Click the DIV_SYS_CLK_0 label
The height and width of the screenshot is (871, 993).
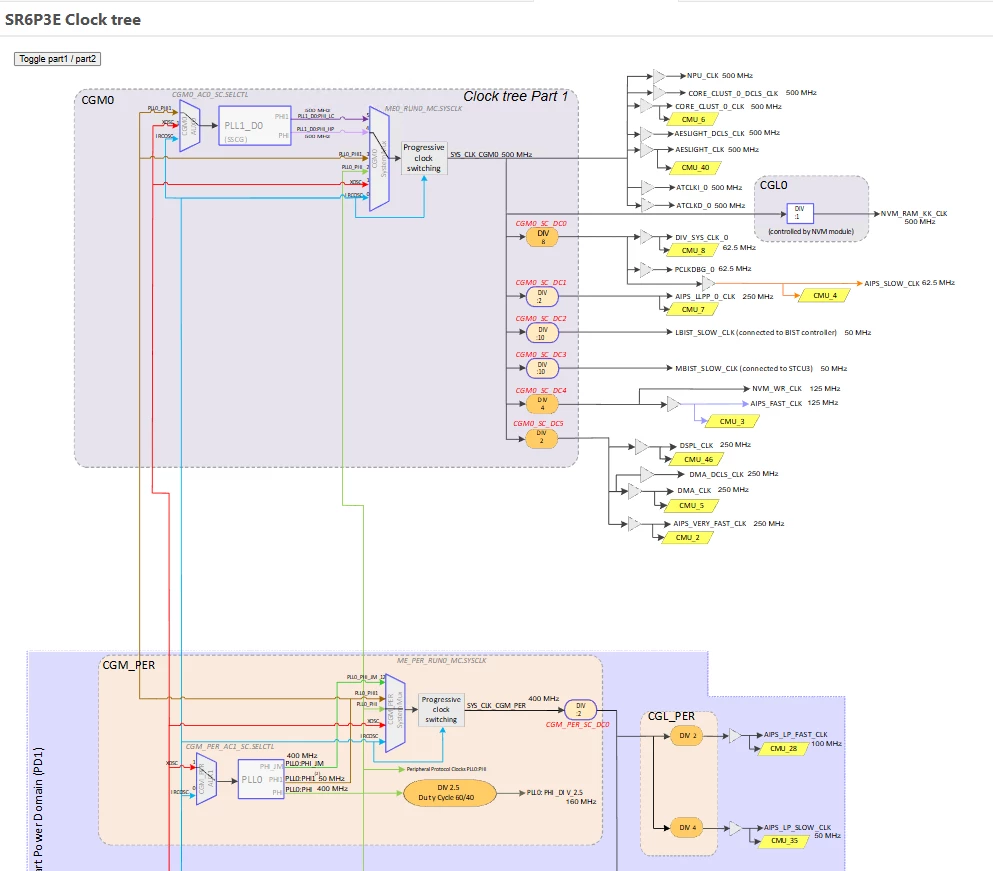coord(702,238)
